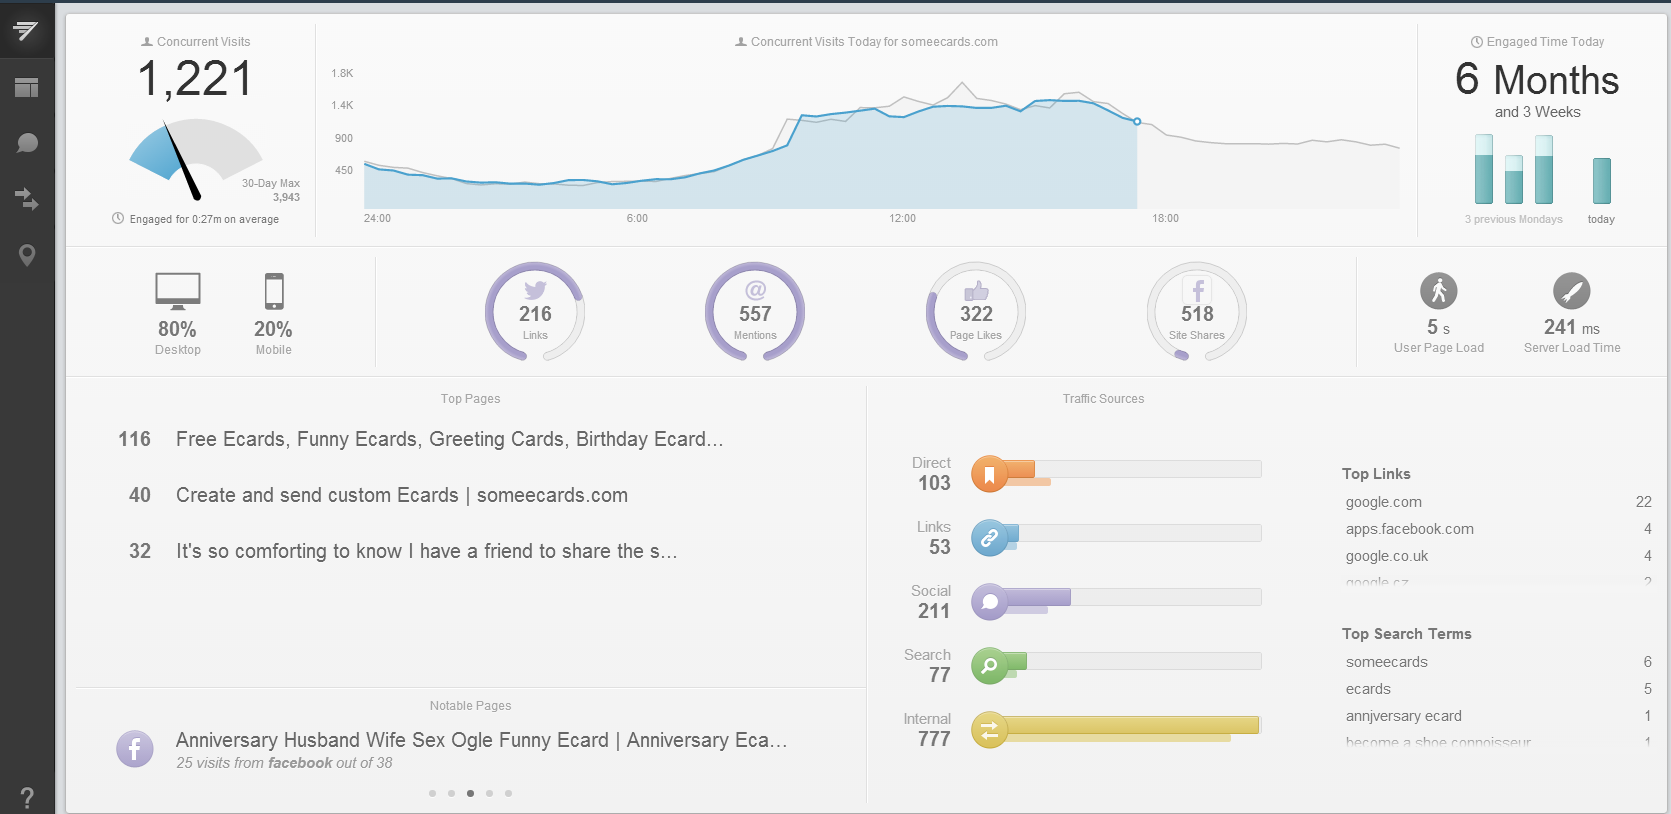Click the Facebook Site Shares gauge
This screenshot has width=1671, height=814.
tap(1196, 312)
